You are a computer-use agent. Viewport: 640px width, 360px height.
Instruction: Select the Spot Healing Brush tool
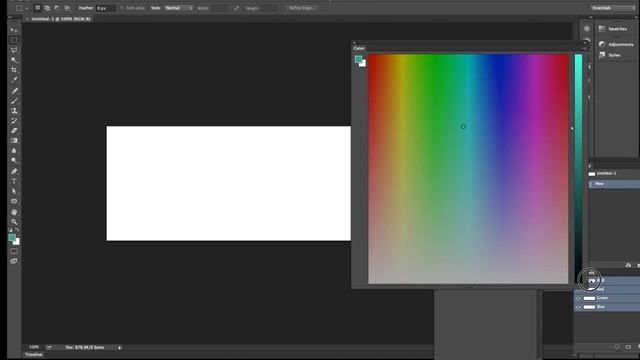(14, 91)
